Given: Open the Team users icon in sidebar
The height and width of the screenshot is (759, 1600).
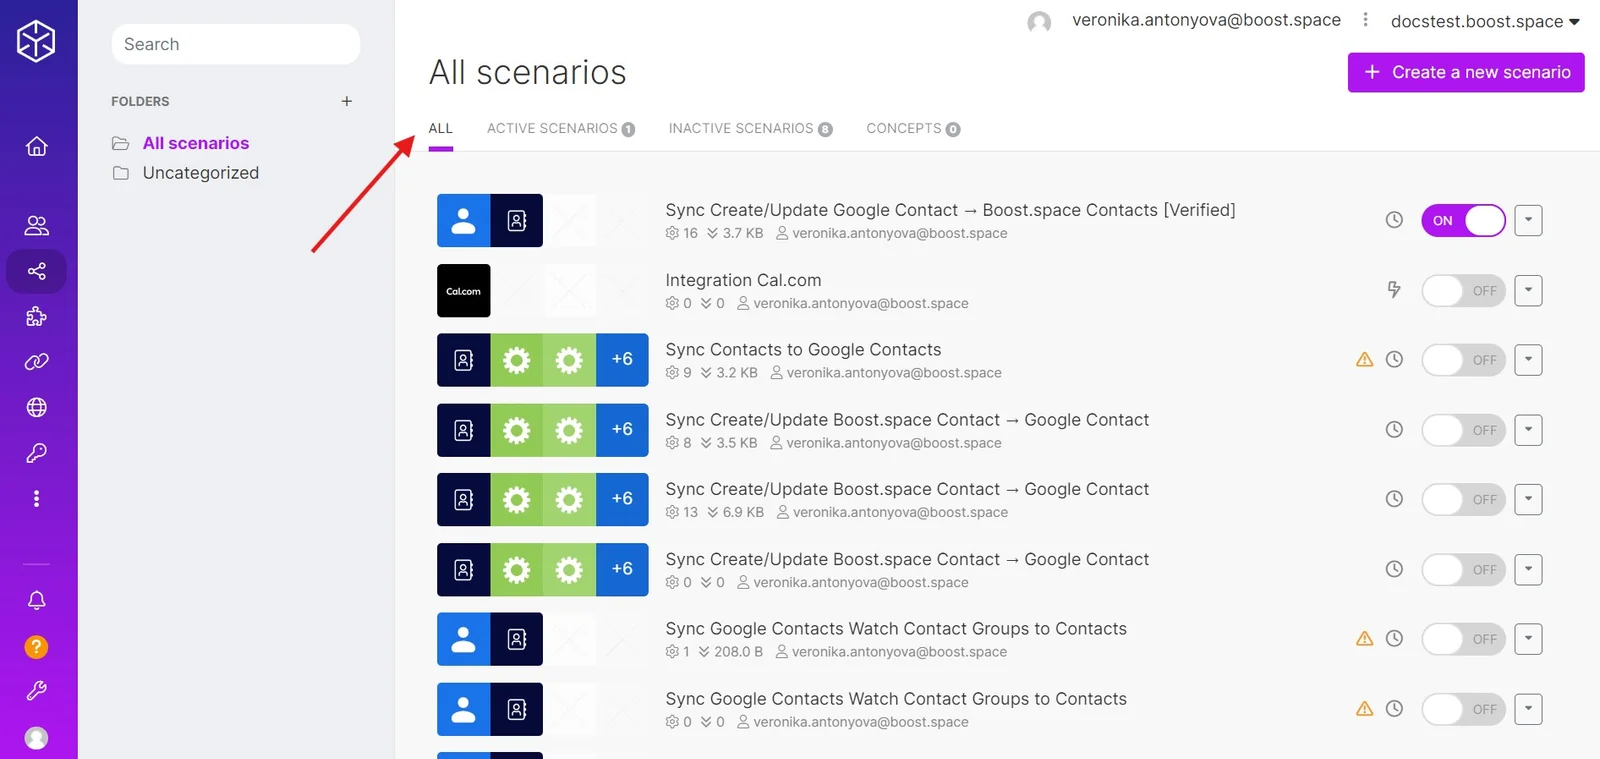Looking at the screenshot, I should [37, 225].
